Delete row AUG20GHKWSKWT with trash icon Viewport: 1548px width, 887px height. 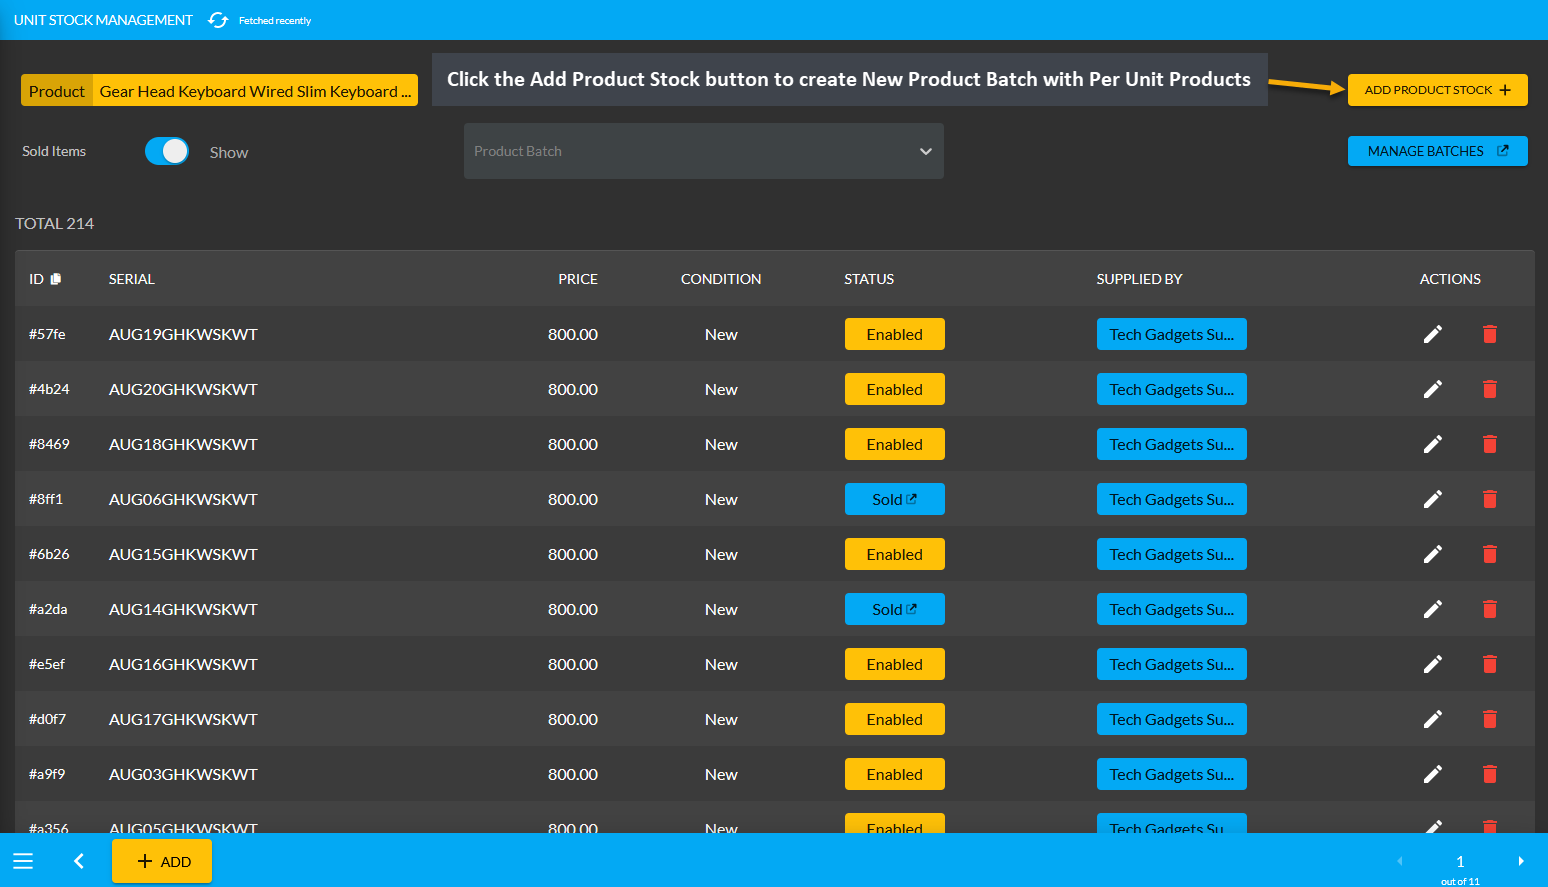(1490, 389)
